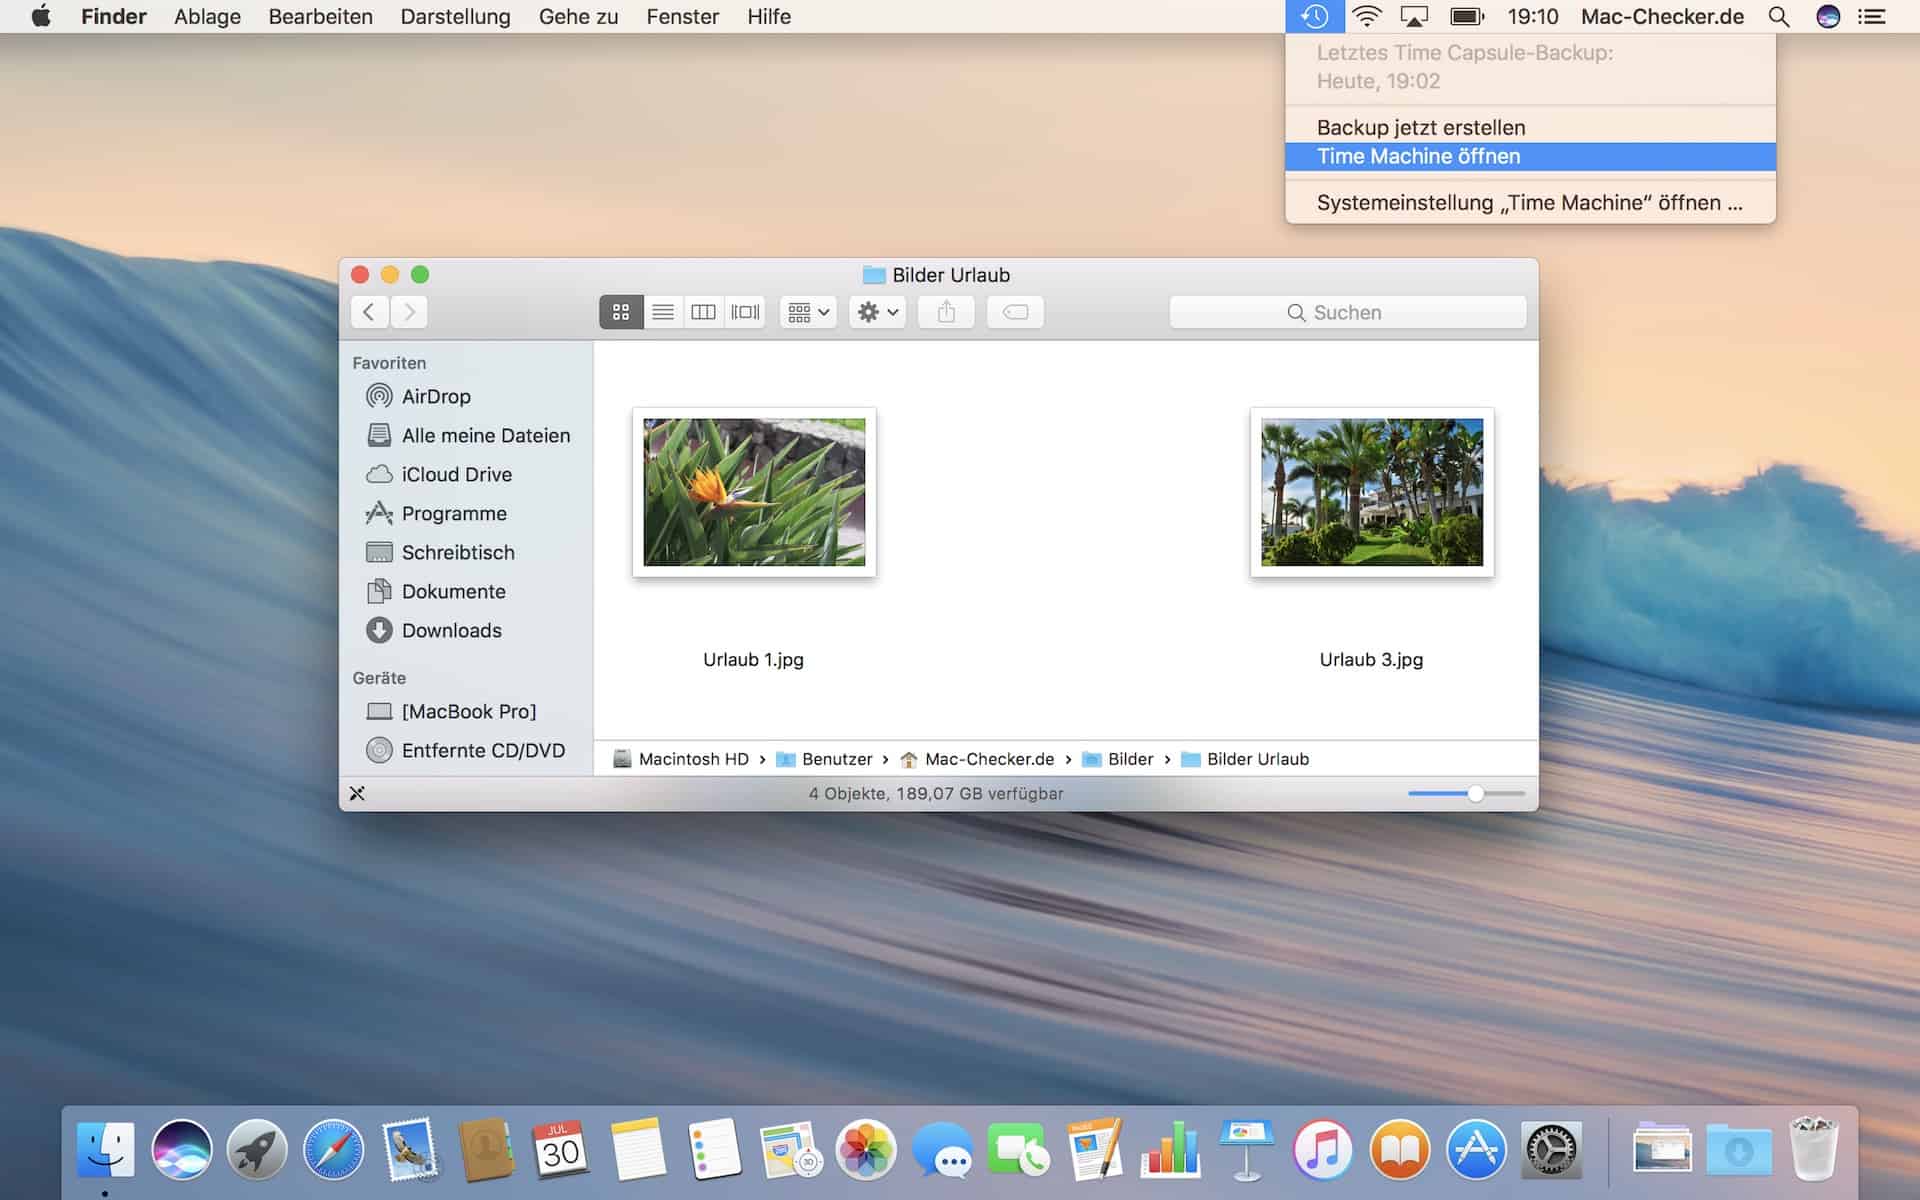Open Notification Center list icon
The image size is (1920, 1200).
pos(1872,16)
